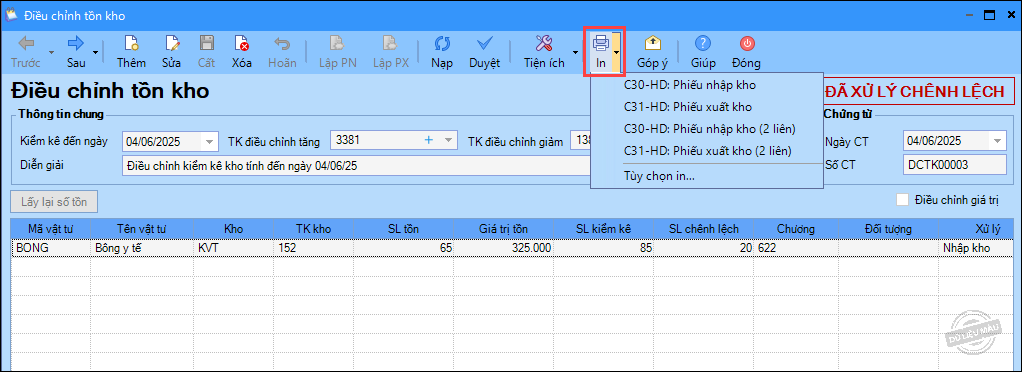Click the Nhập kho cell in Xử lý
This screenshot has width=1022, height=372.
pyautogui.click(x=976, y=248)
